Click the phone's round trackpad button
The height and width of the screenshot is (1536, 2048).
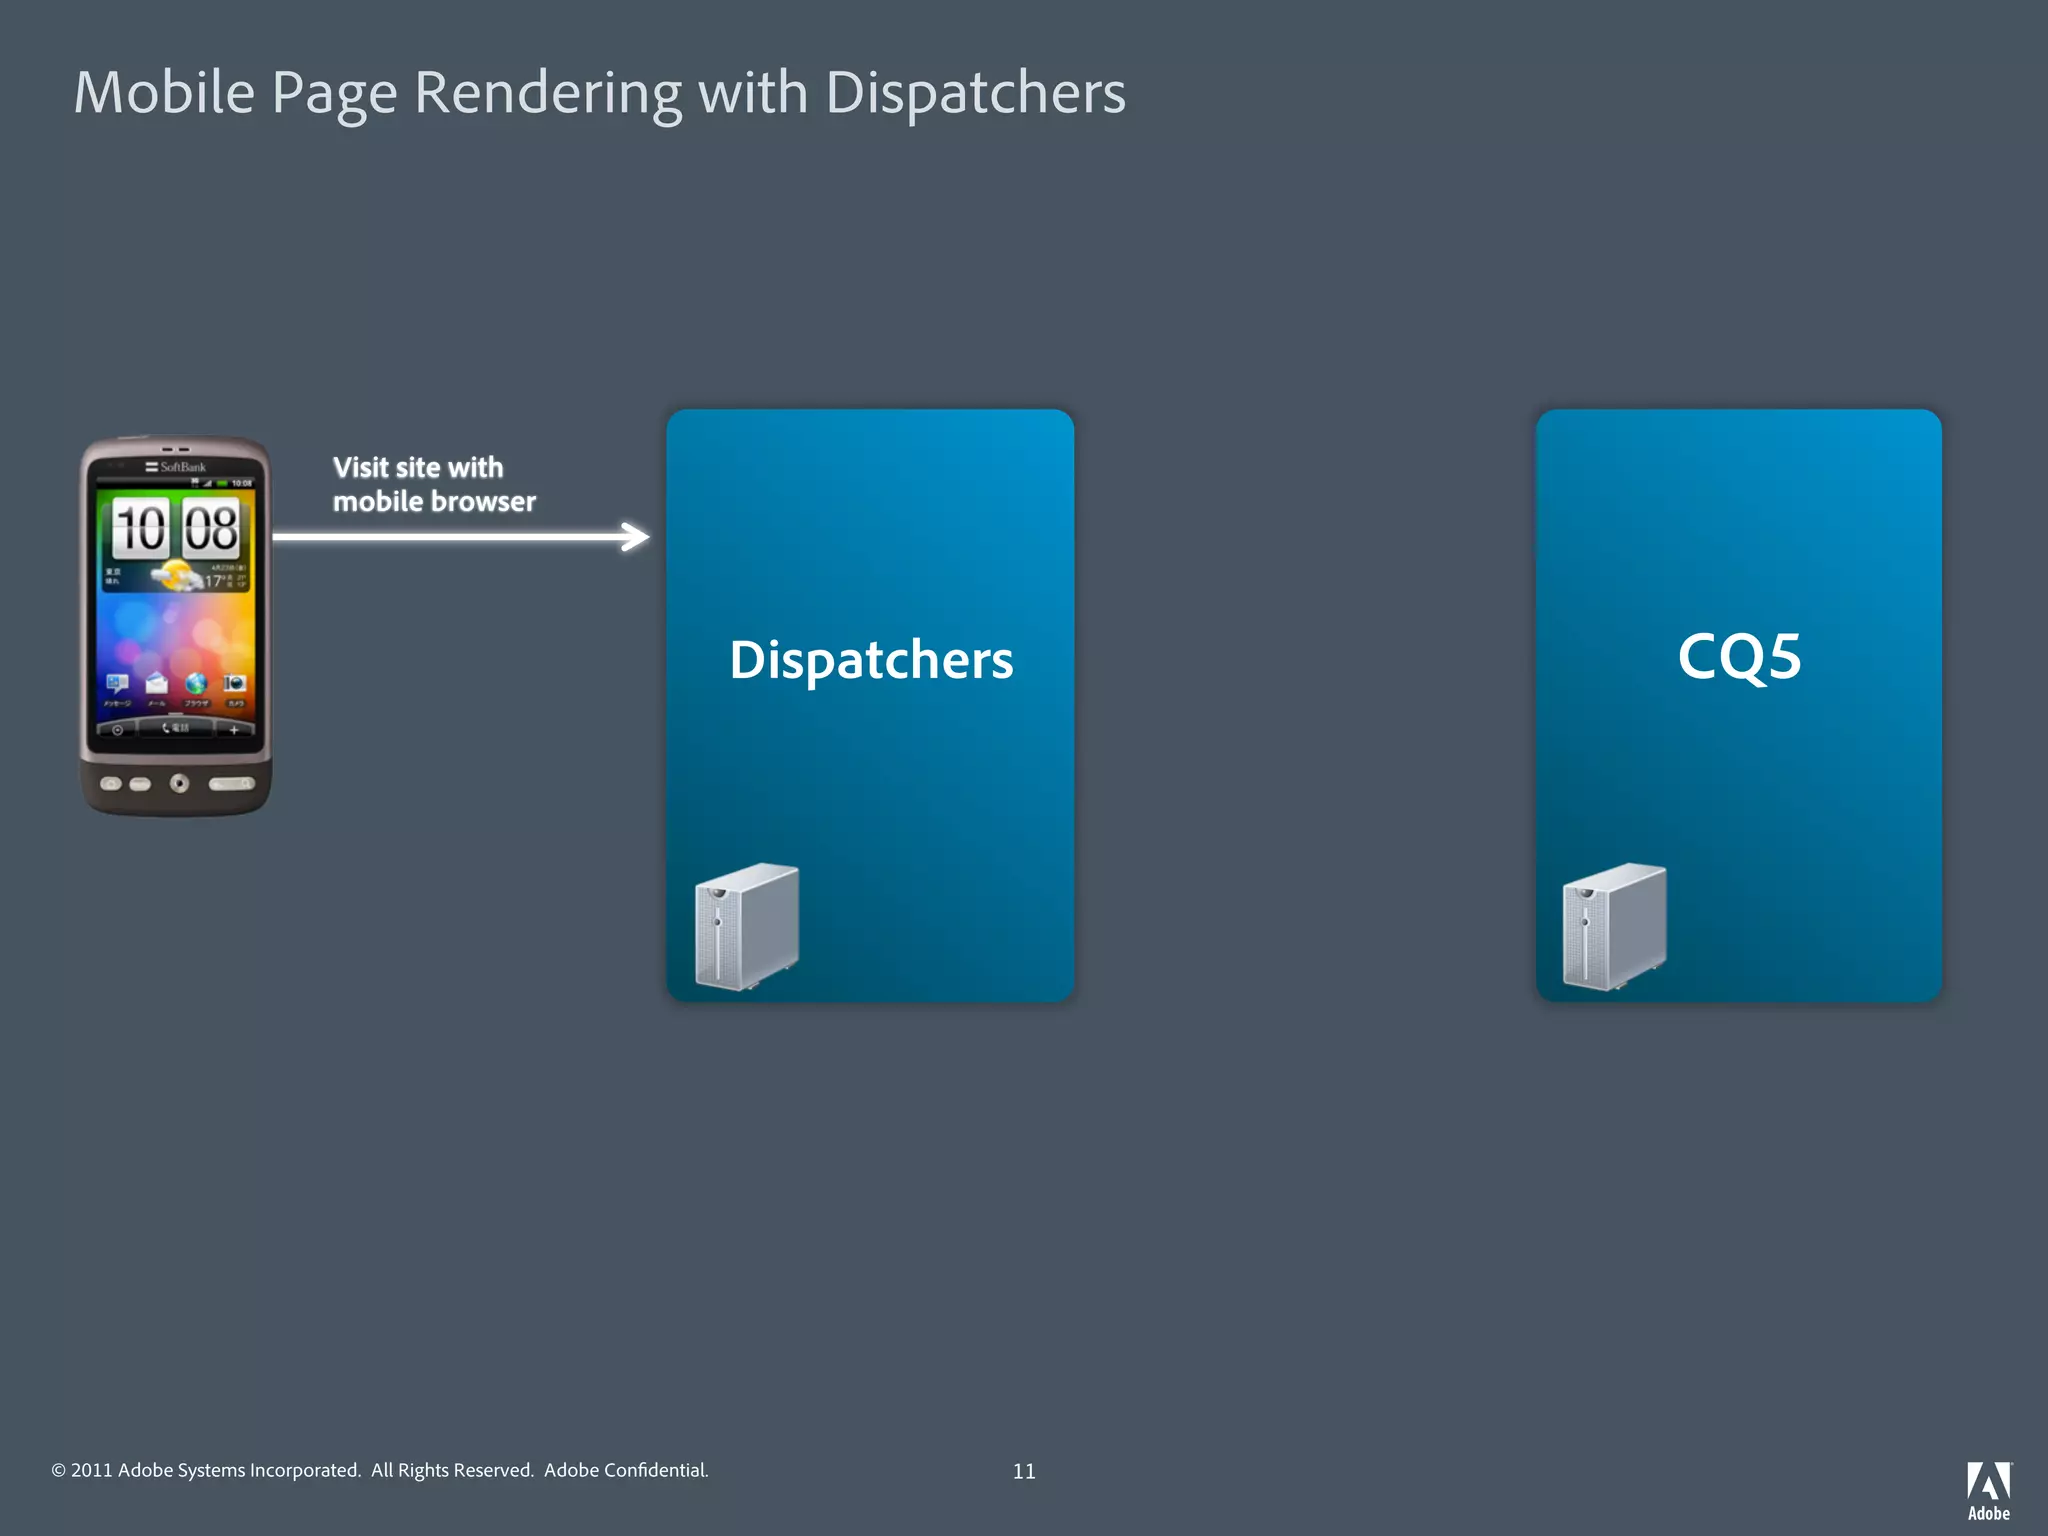pos(179,783)
